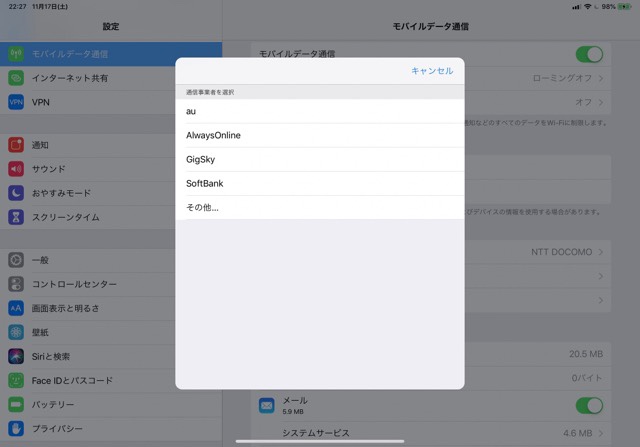The image size is (640, 447).
Task: Select VPN sidebar label
Action: [41, 102]
